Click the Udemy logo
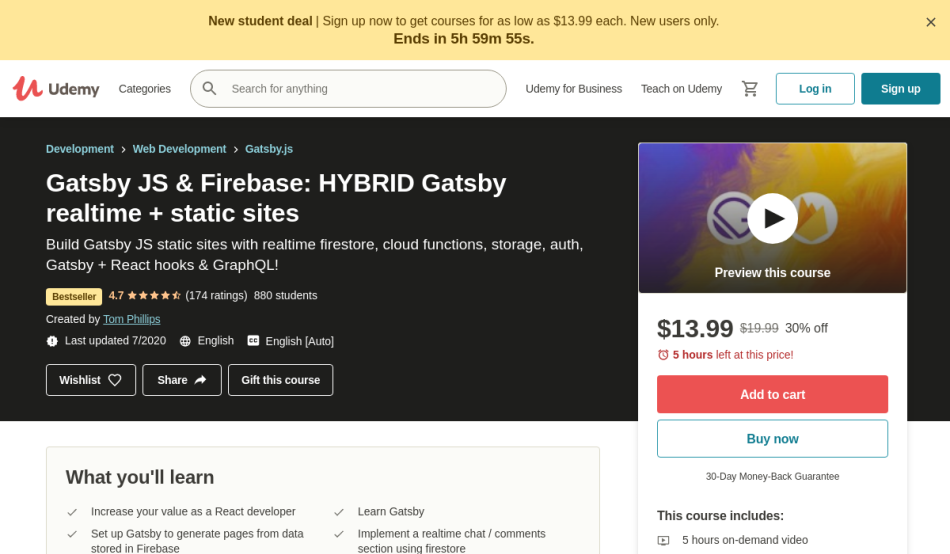 (x=56, y=88)
